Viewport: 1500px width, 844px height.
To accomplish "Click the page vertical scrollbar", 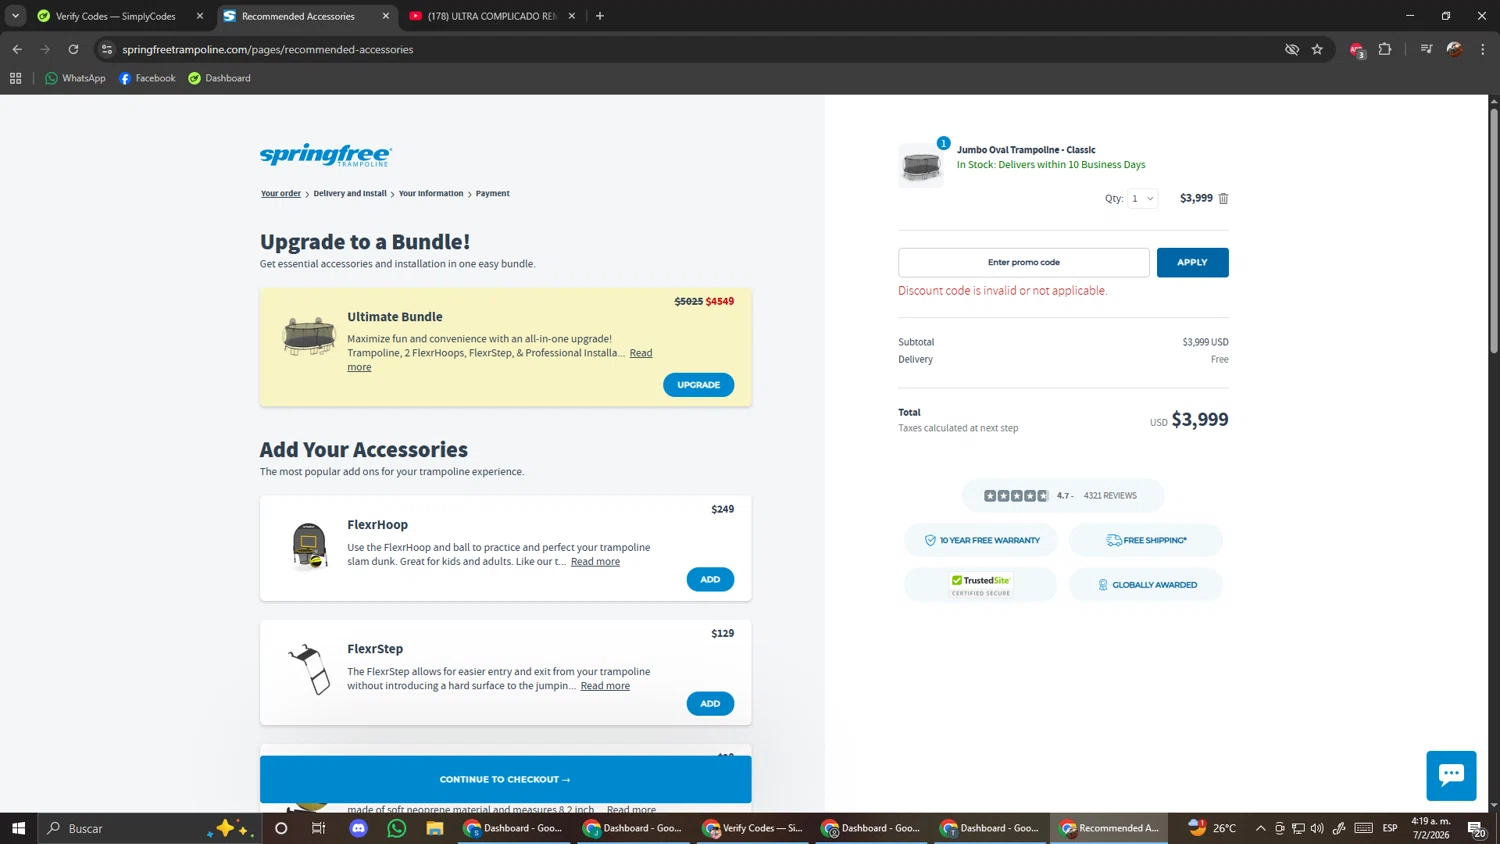I will pyautogui.click(x=1494, y=230).
